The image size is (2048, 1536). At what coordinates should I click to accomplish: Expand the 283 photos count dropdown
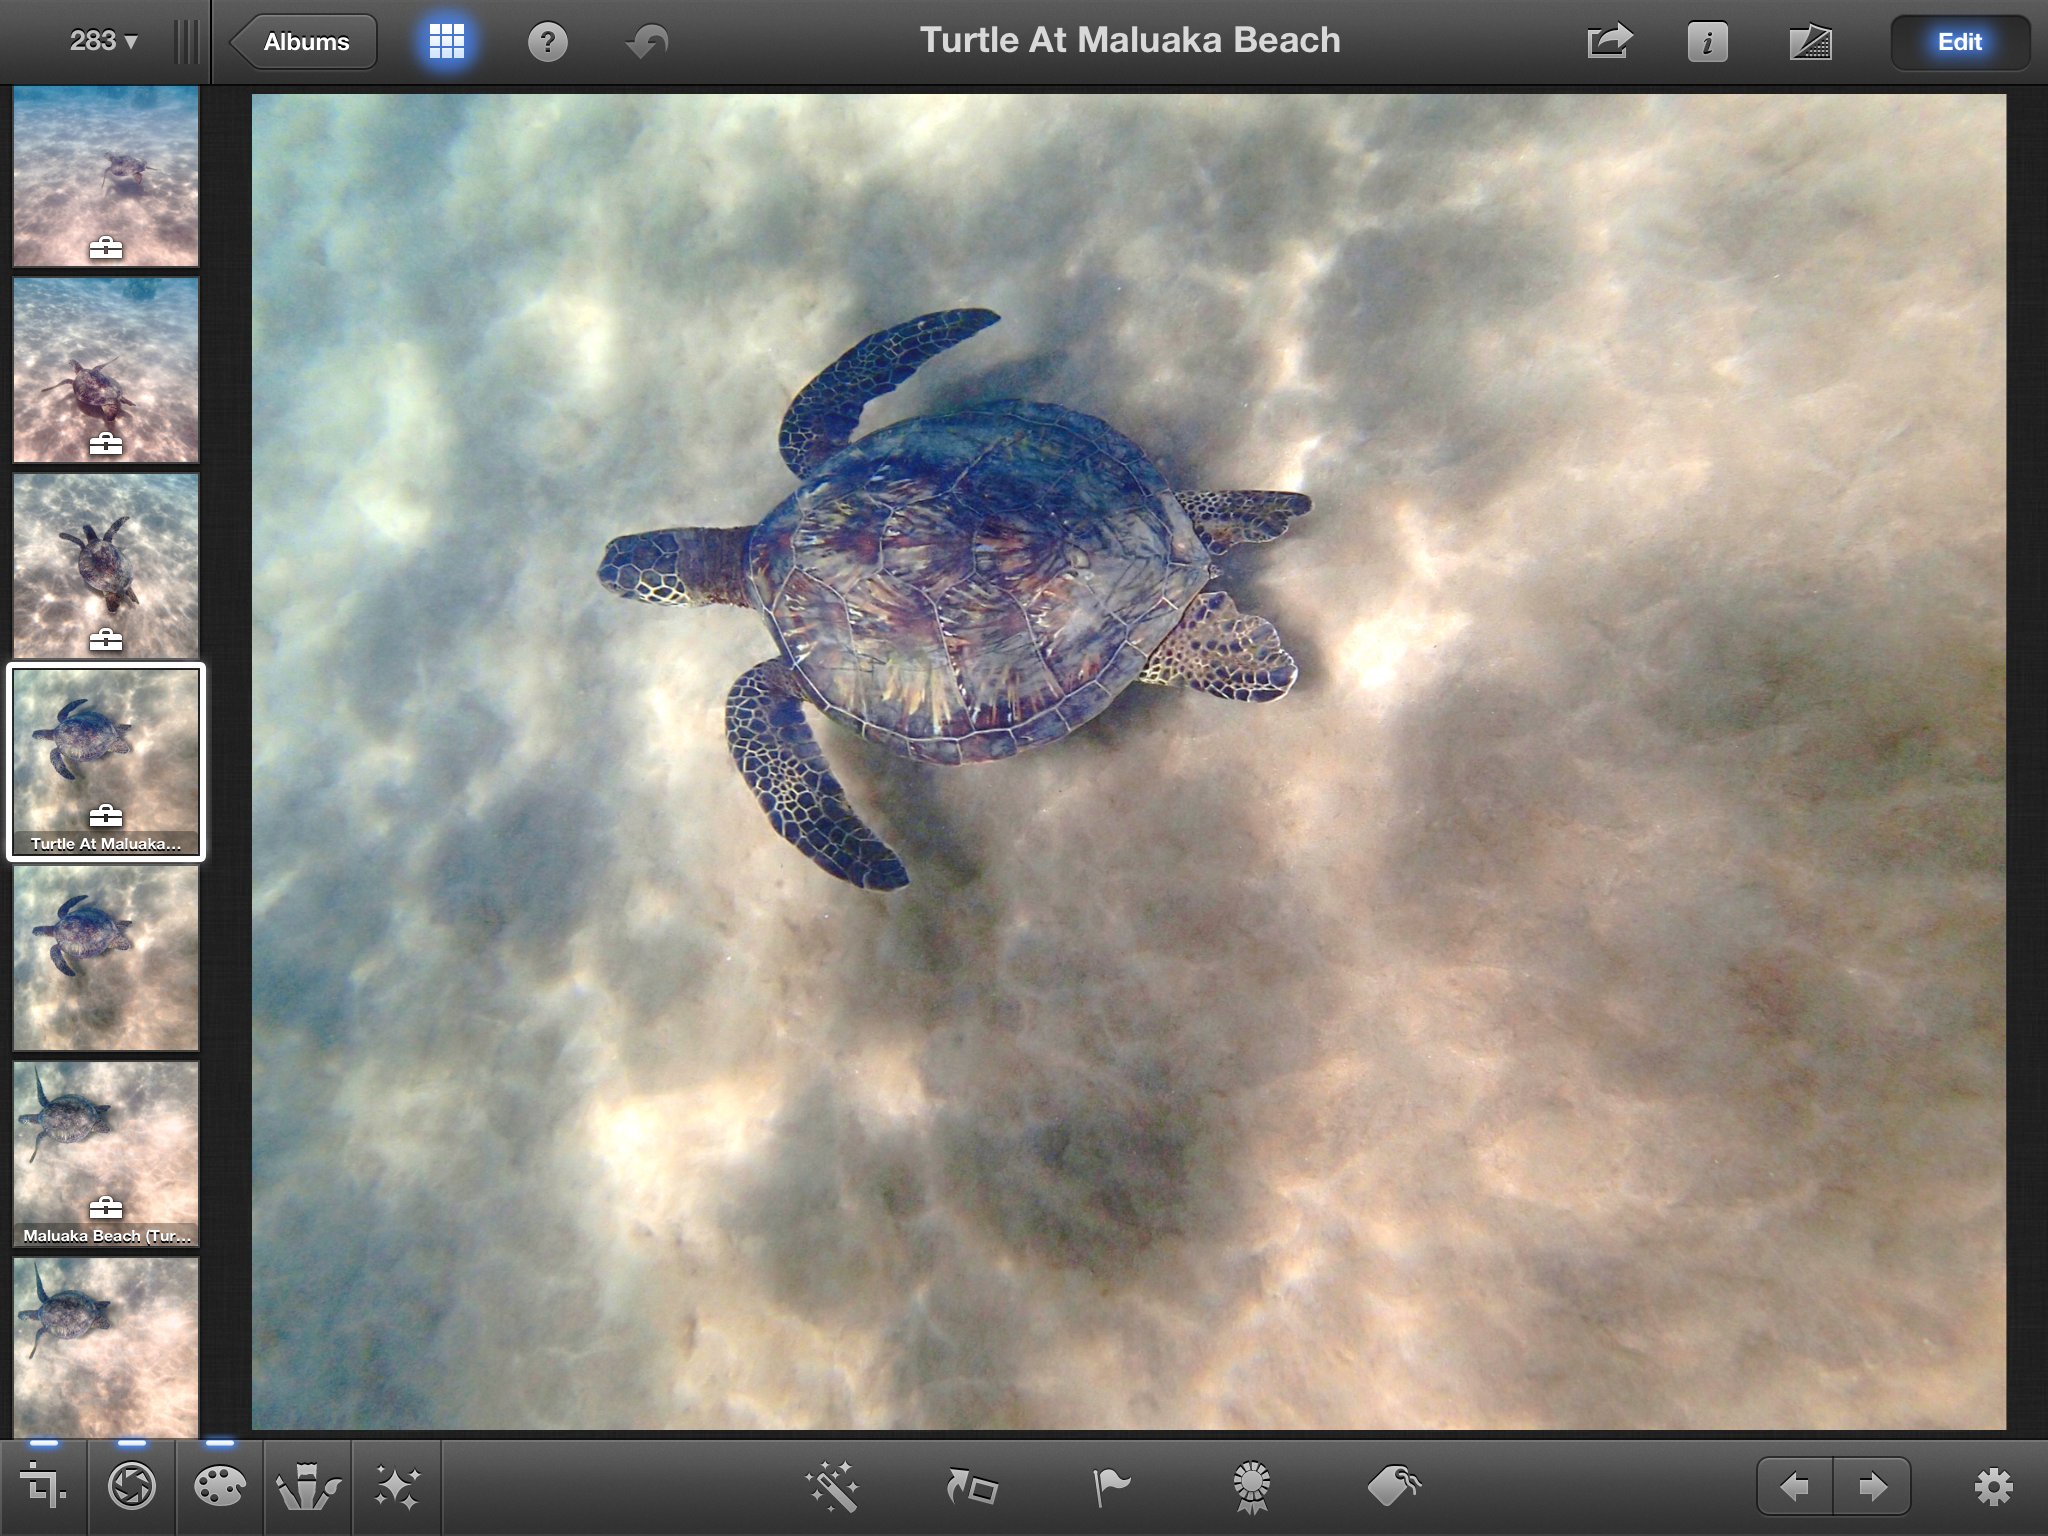(103, 42)
